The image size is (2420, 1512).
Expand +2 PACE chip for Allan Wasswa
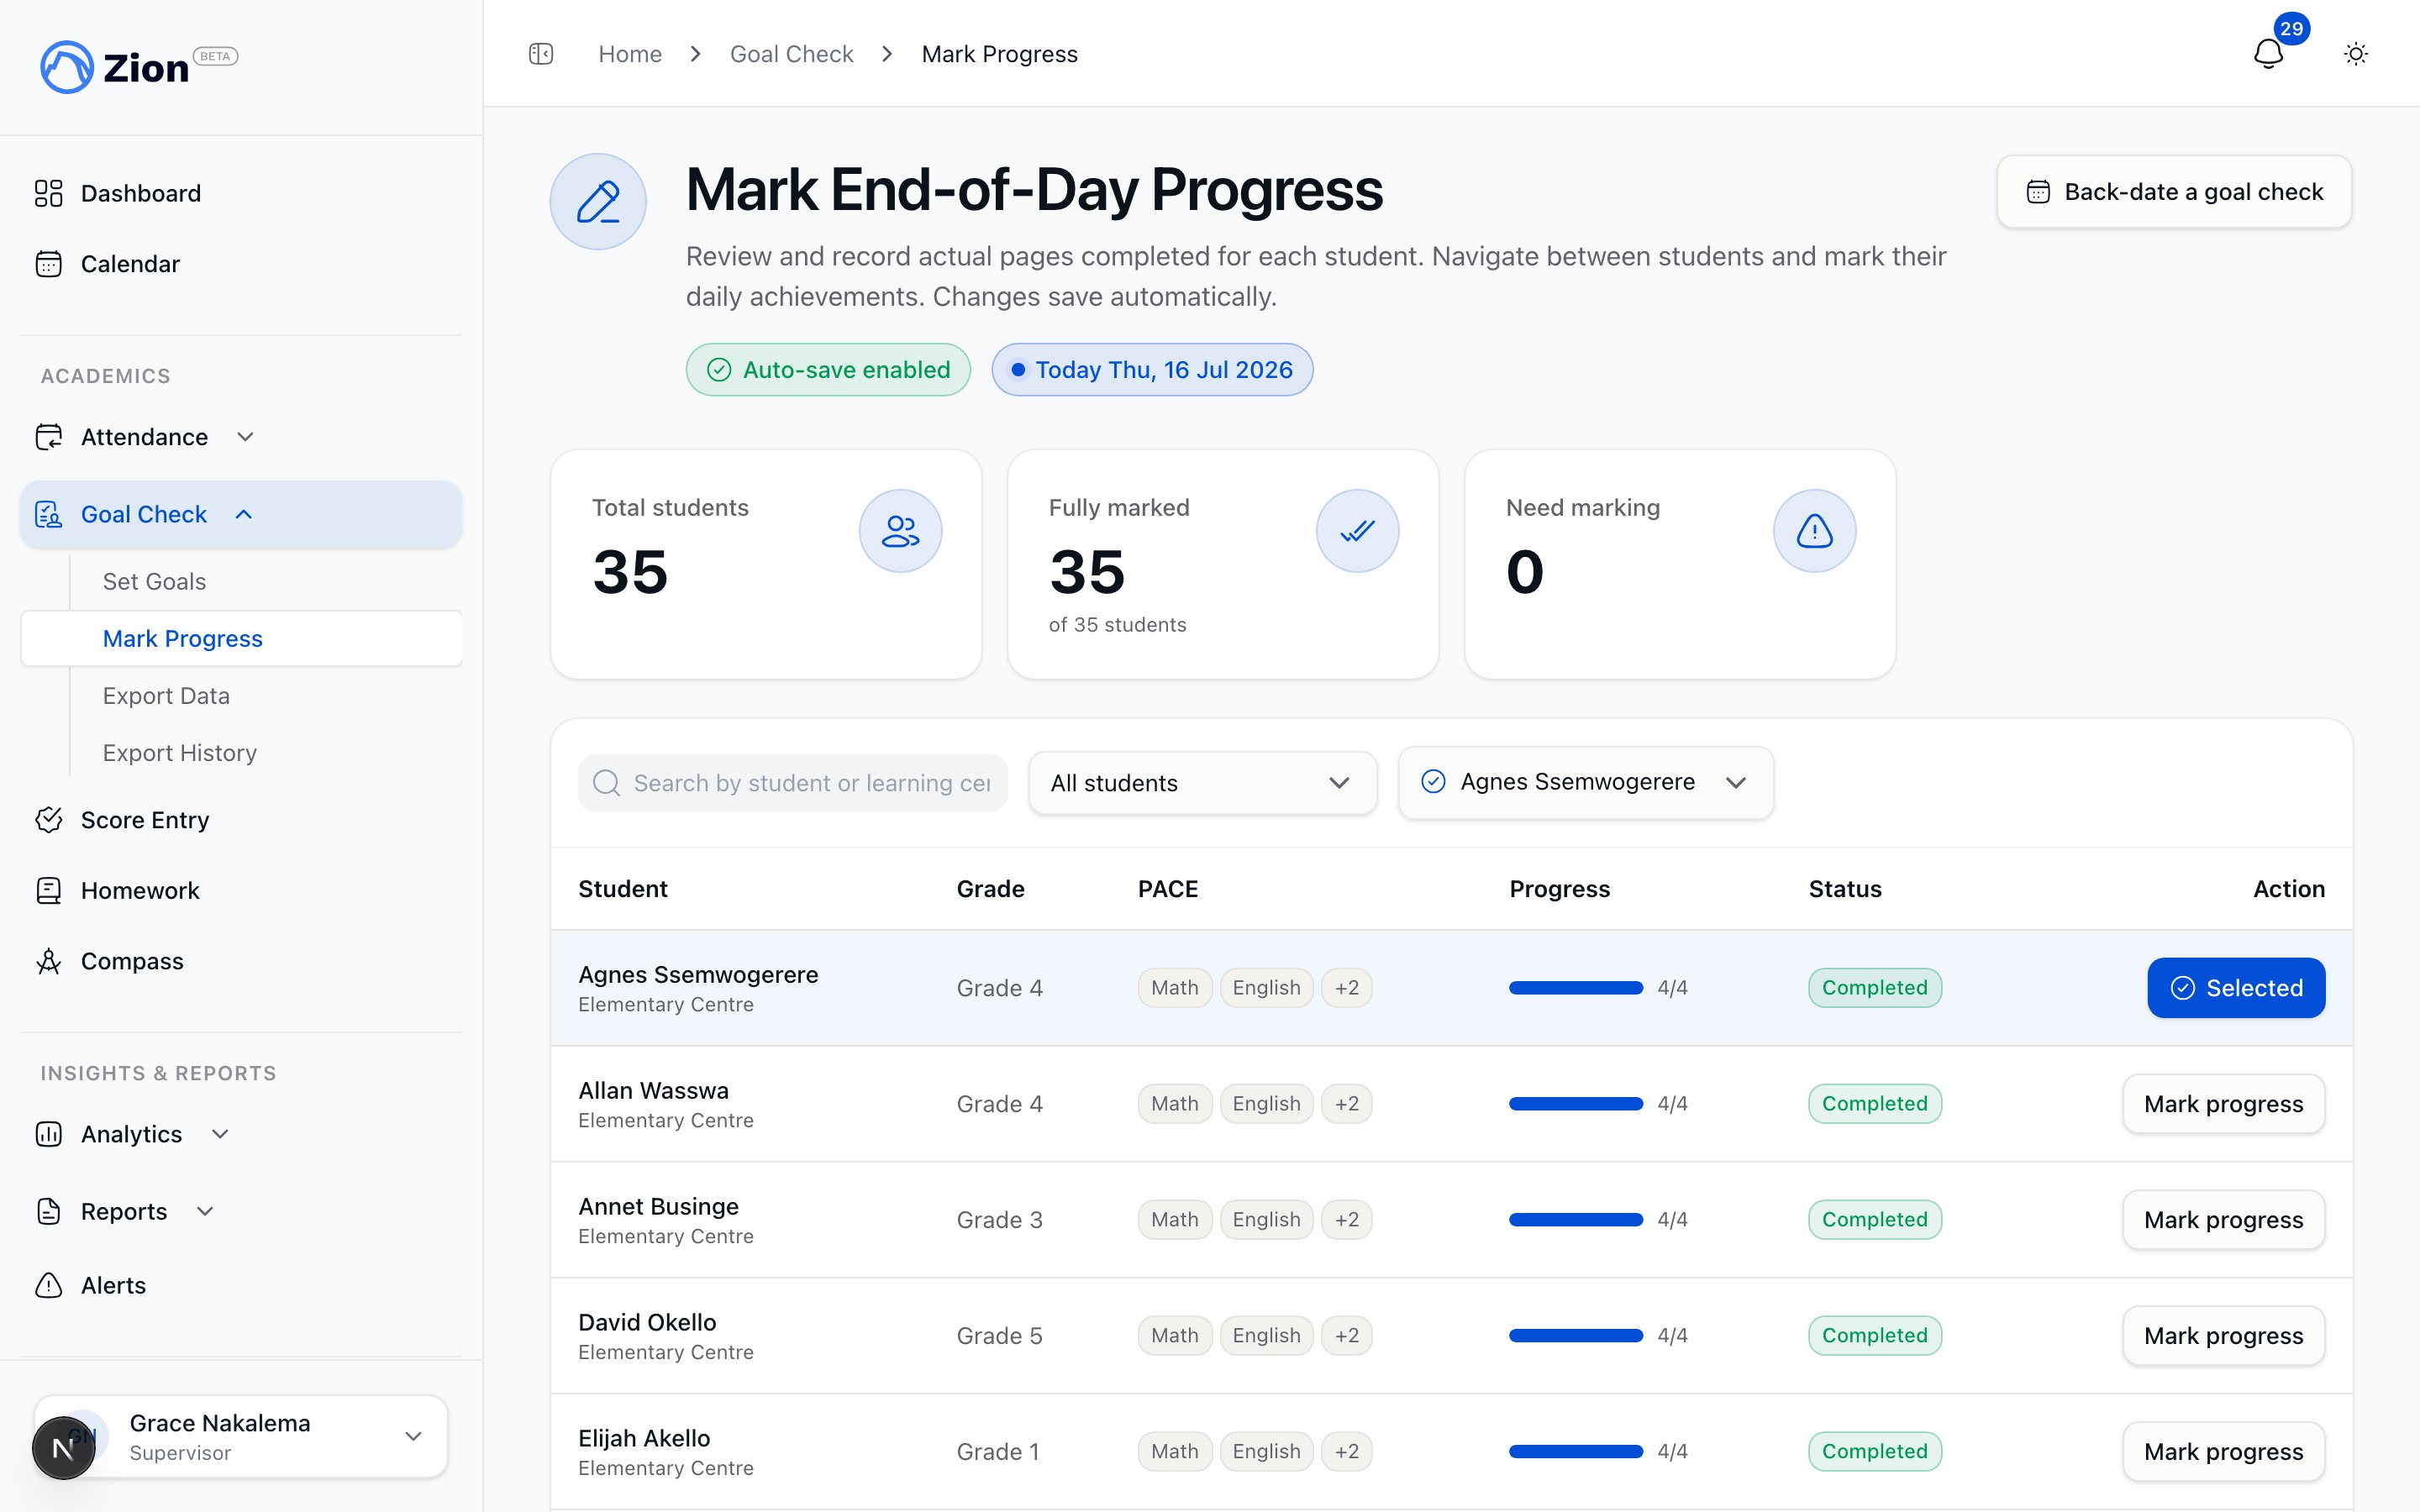[x=1346, y=1104]
